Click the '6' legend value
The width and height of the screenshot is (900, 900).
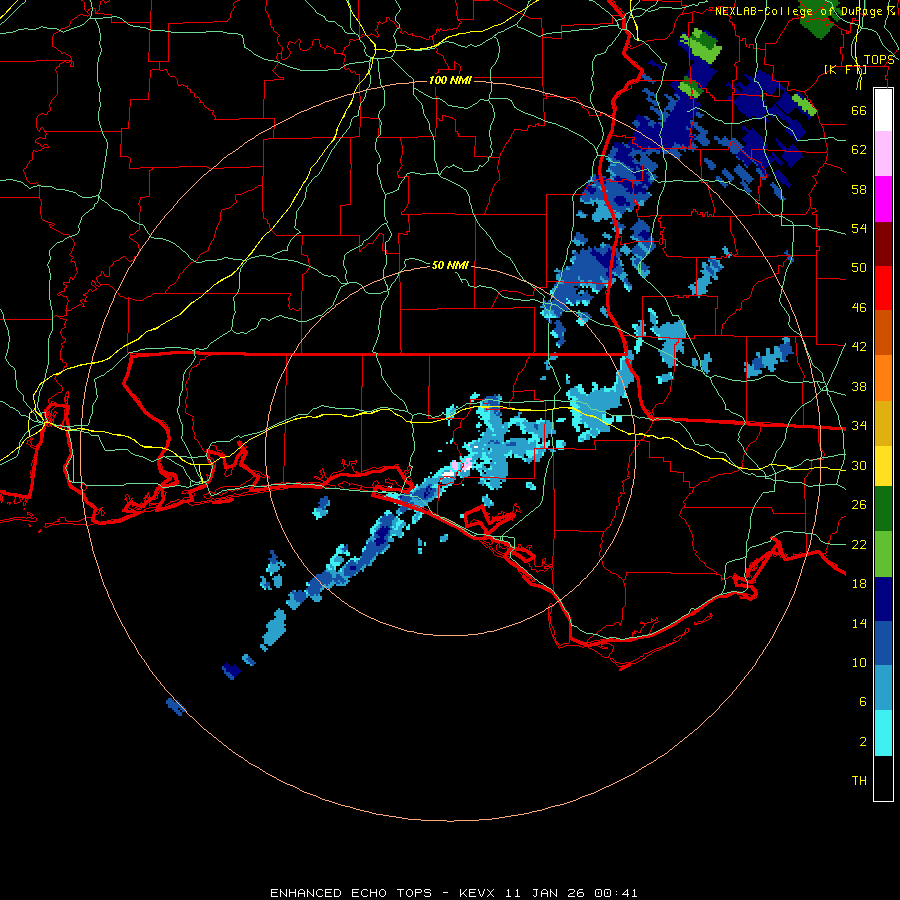coord(863,701)
